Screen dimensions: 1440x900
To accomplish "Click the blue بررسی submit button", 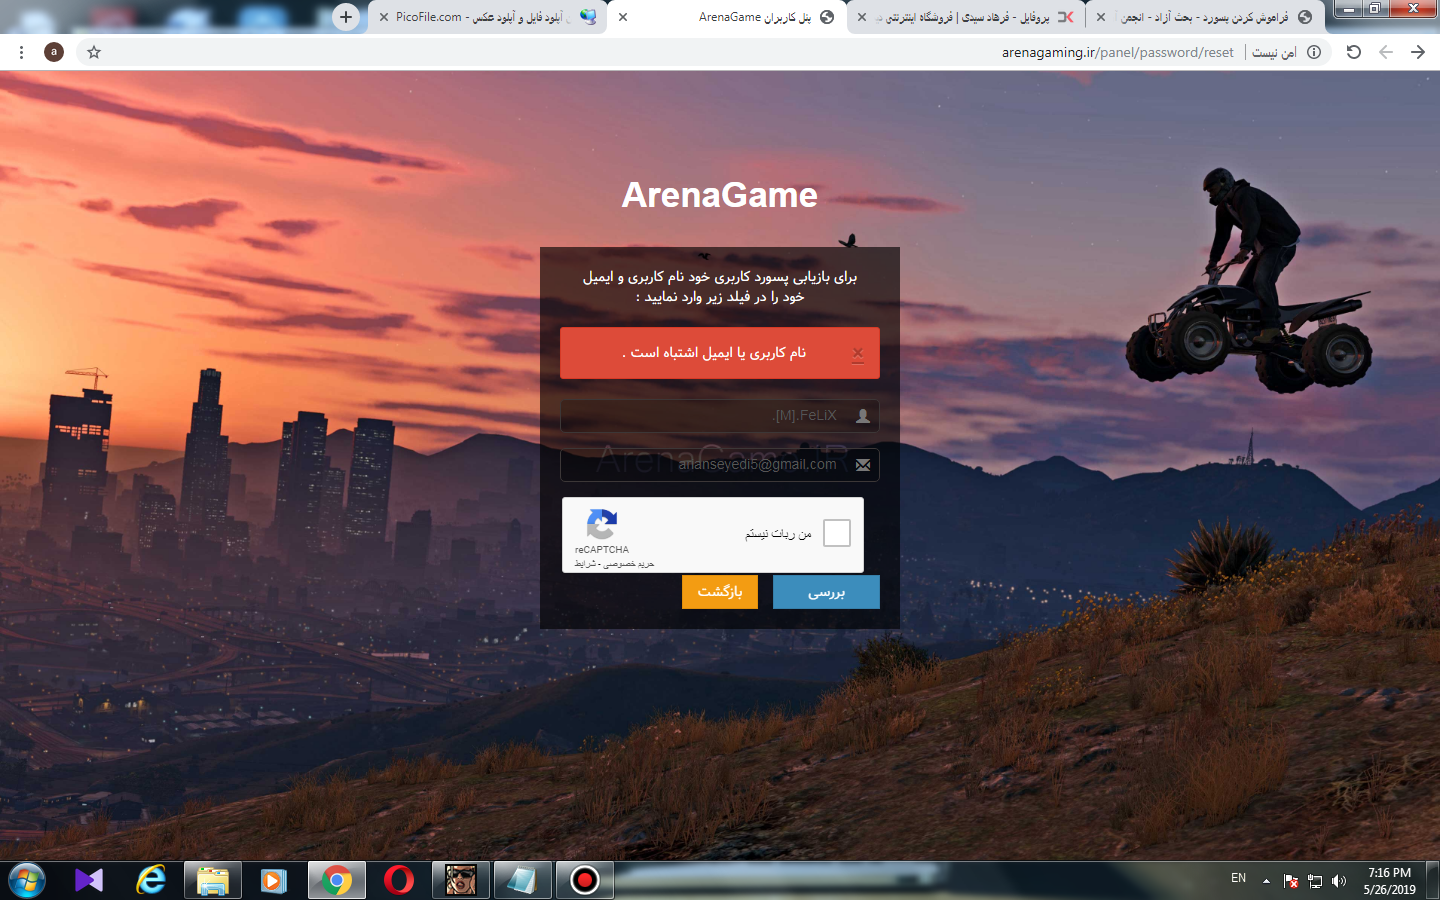I will click(826, 592).
